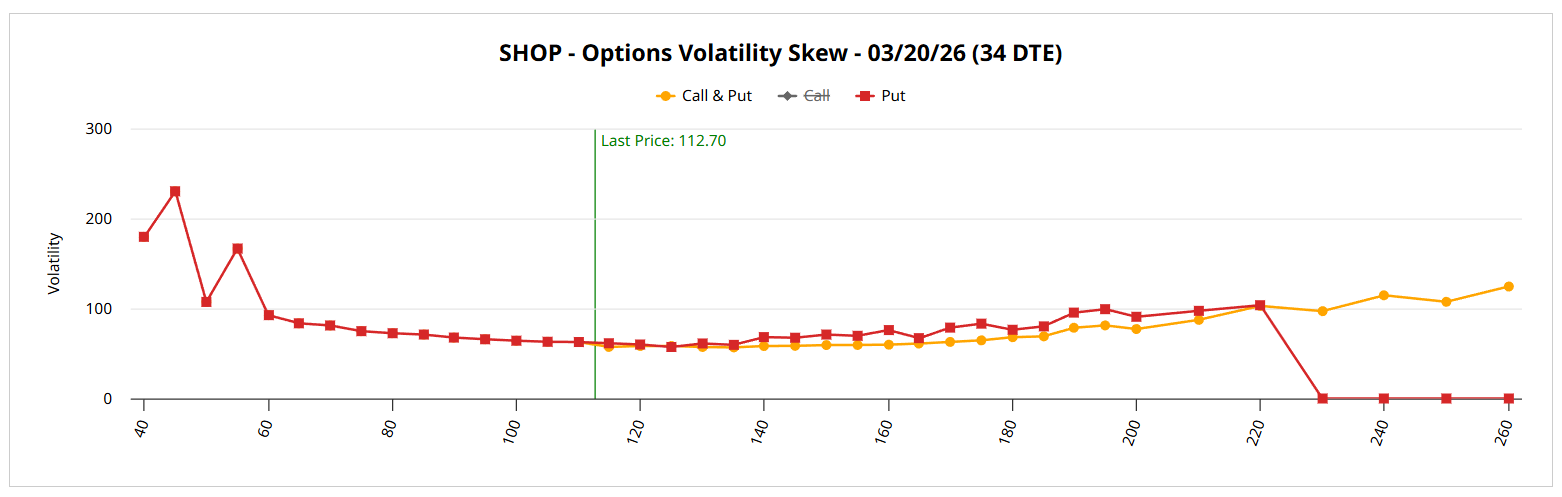
Task: Select the Call & Put point at strike 240
Action: 1384,295
